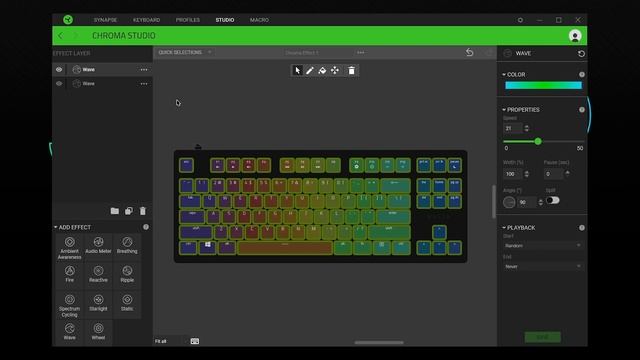Collapse the Add Effect section
The image size is (640, 360).
[x=56, y=227]
